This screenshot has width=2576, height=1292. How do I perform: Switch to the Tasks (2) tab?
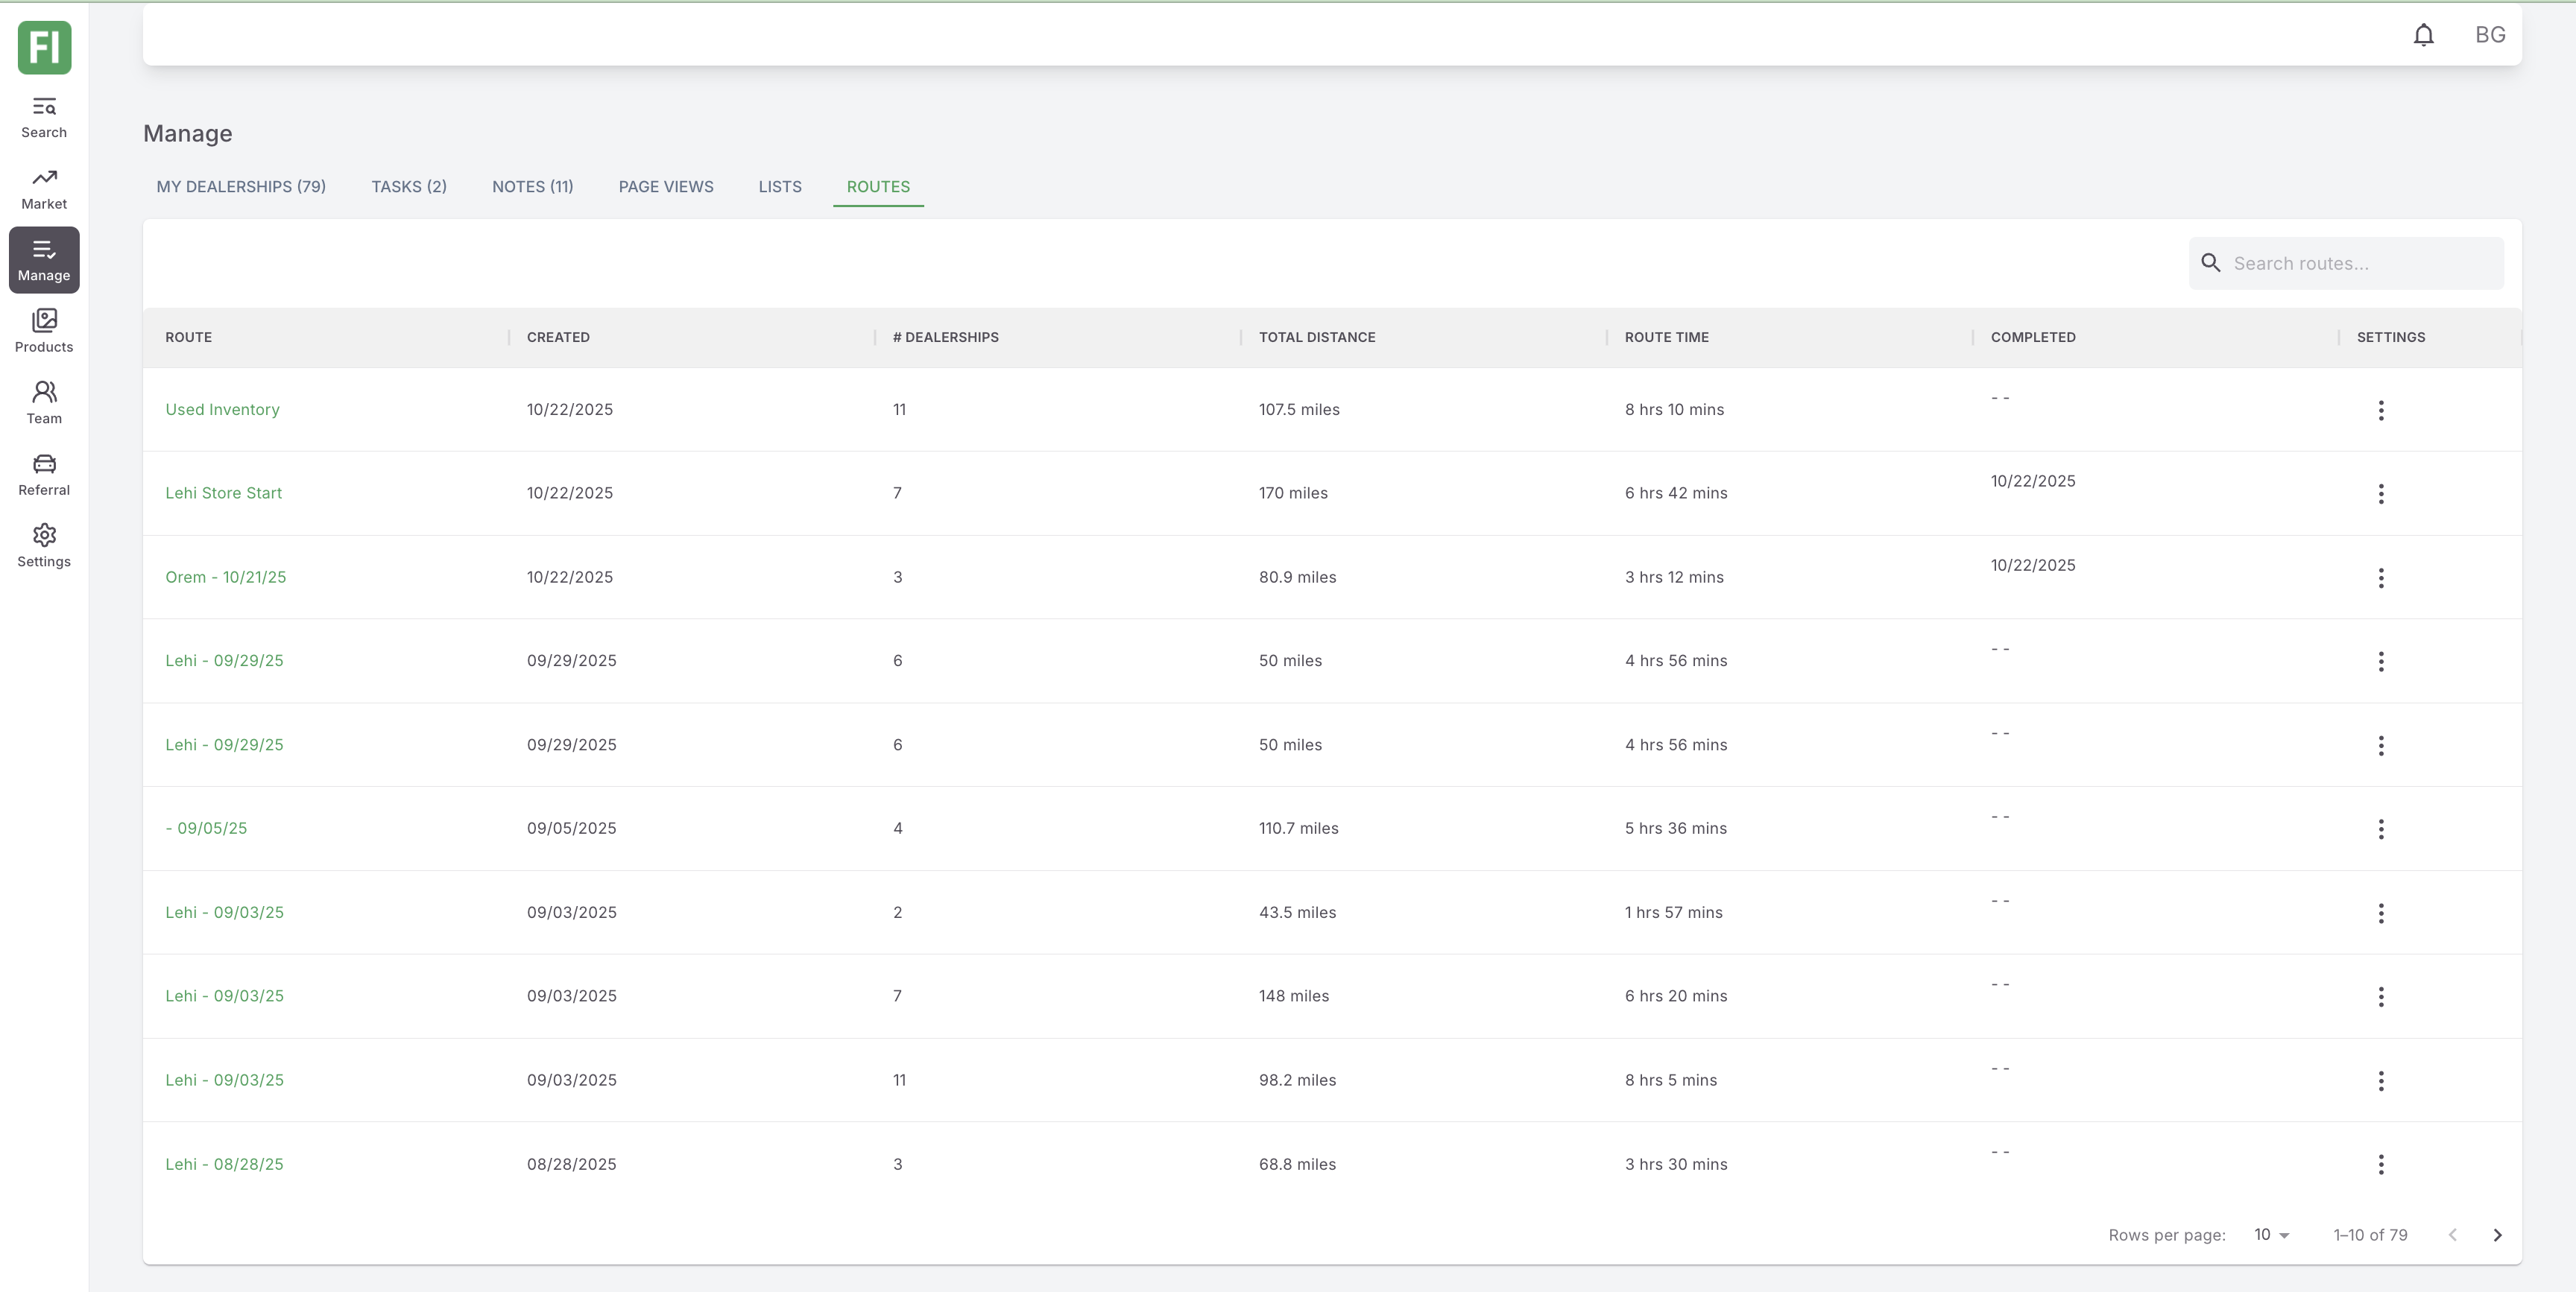(x=409, y=187)
